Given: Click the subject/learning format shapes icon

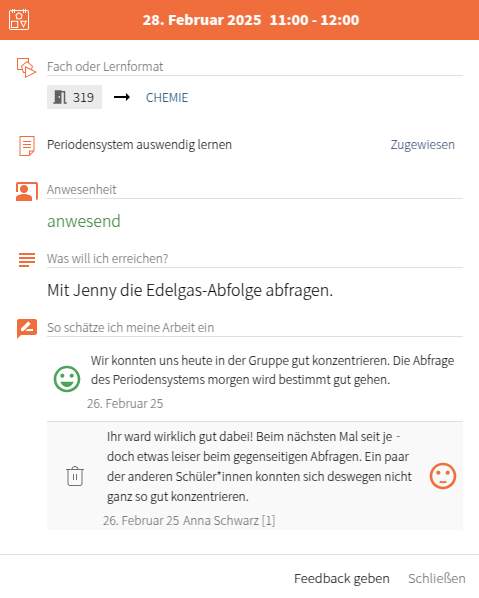Looking at the screenshot, I should pos(26,68).
